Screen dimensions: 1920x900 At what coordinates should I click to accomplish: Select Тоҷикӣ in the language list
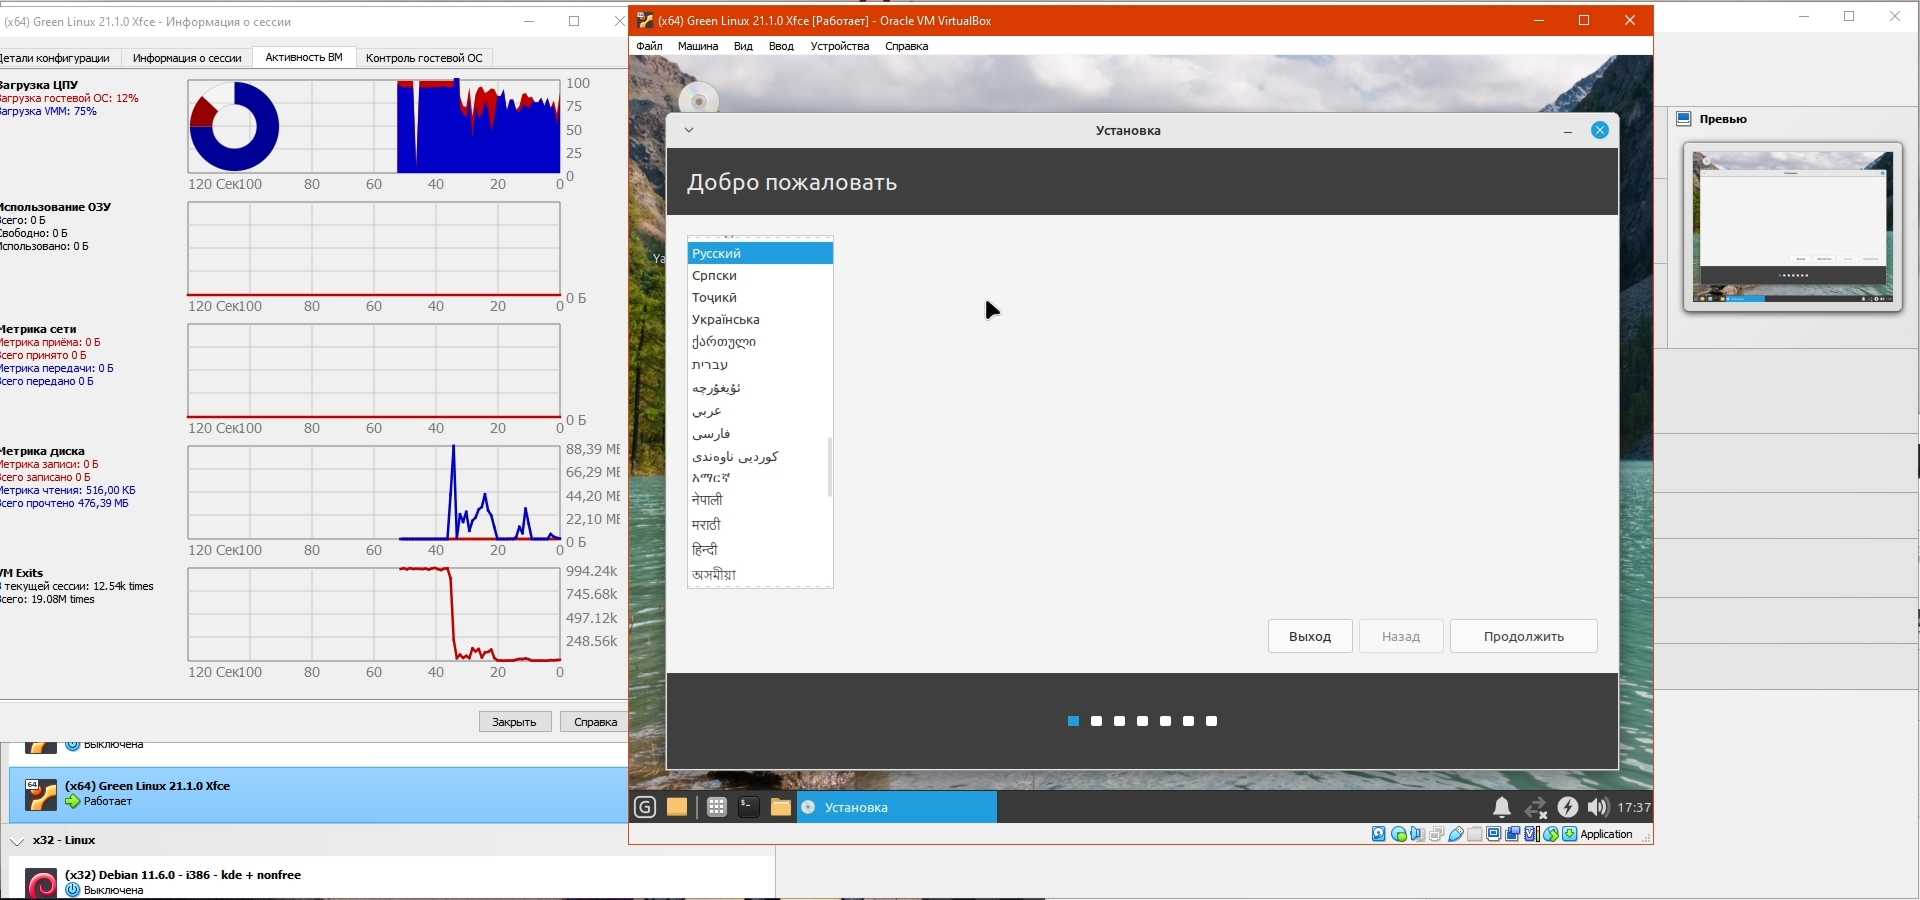click(760, 297)
